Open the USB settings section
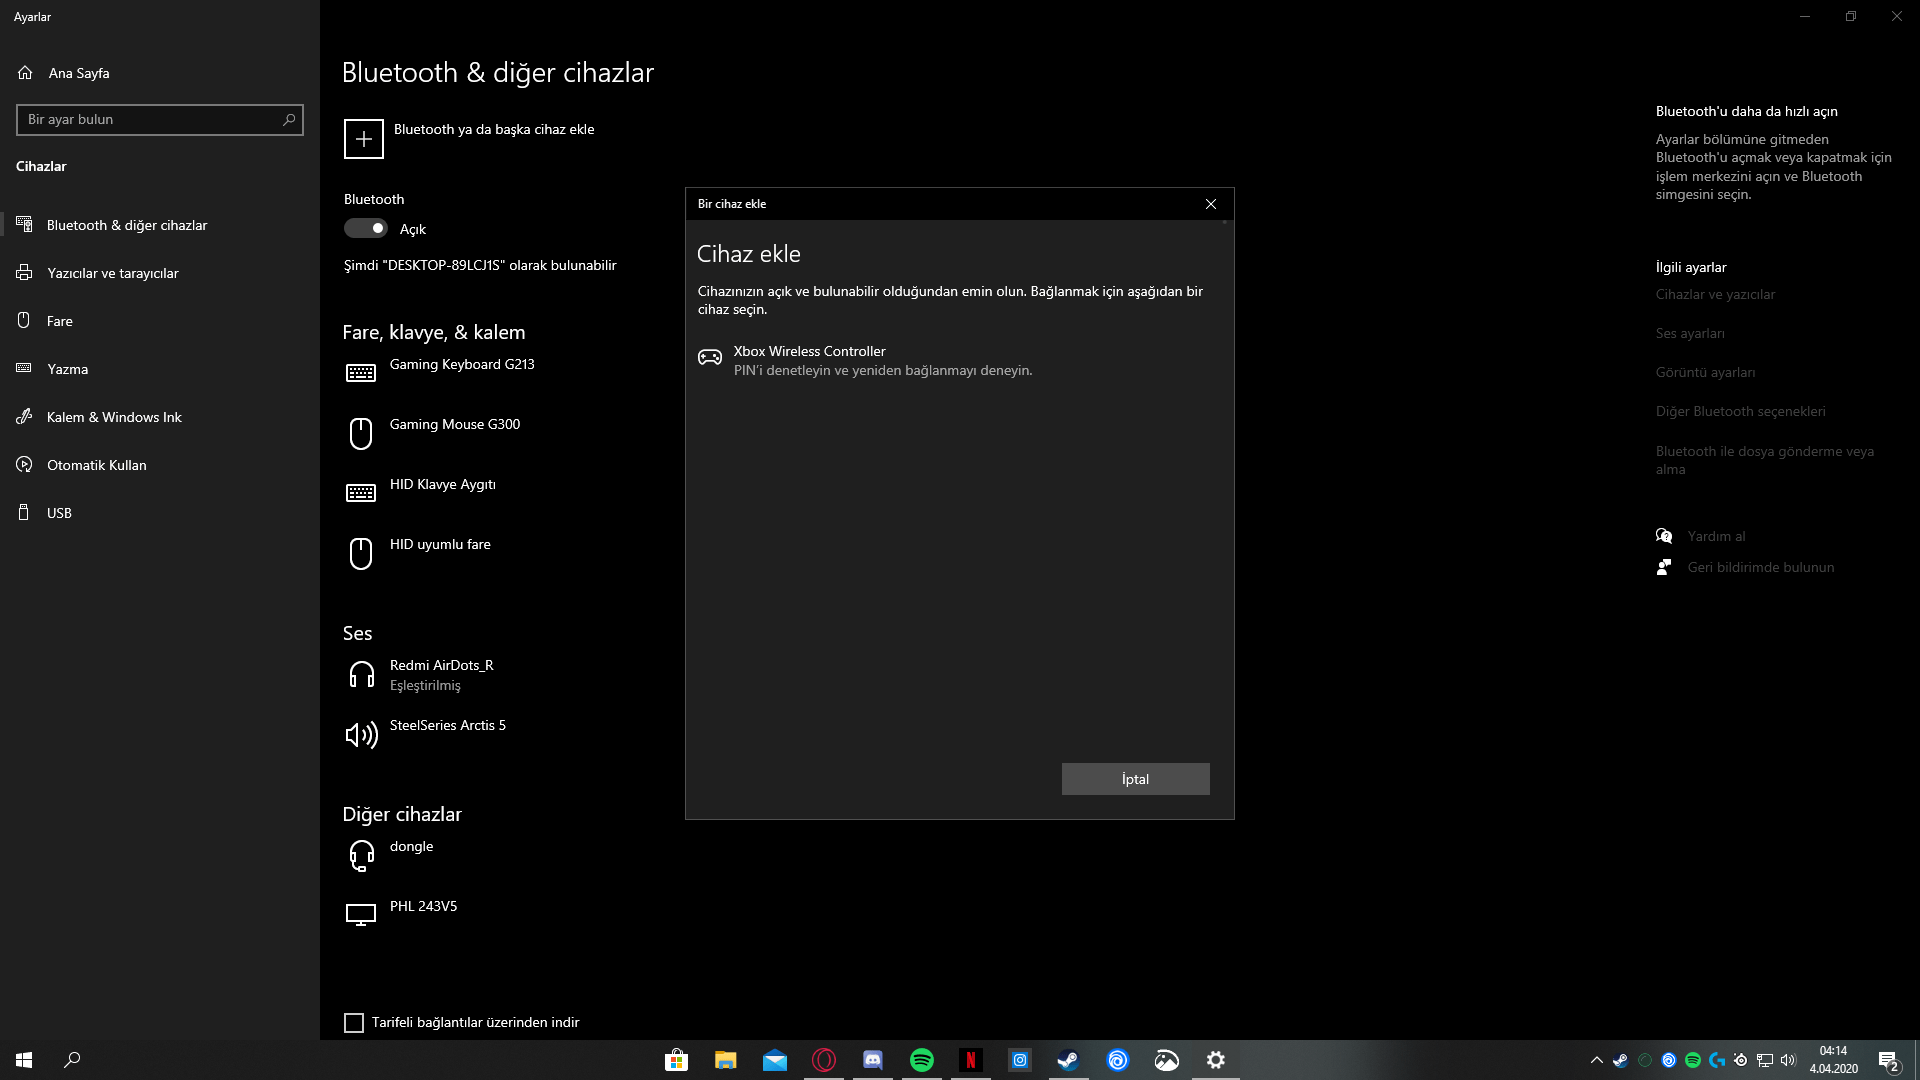1920x1080 pixels. pos(59,513)
